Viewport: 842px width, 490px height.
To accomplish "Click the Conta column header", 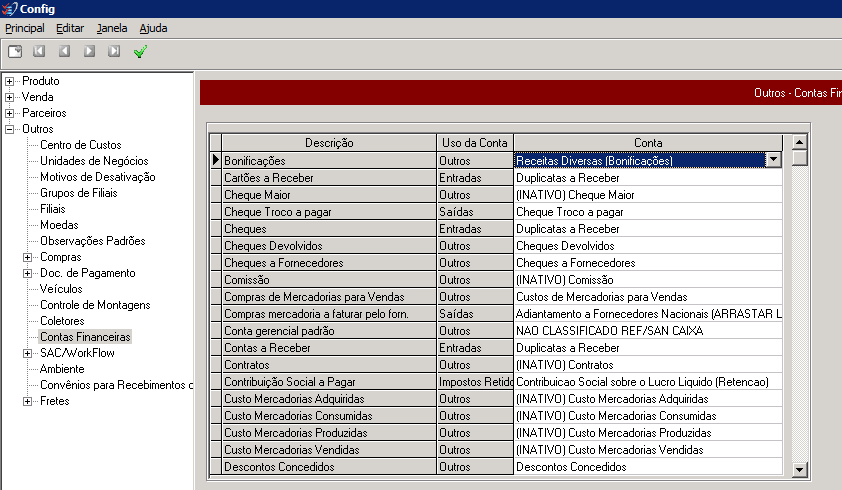I will click(x=648, y=143).
